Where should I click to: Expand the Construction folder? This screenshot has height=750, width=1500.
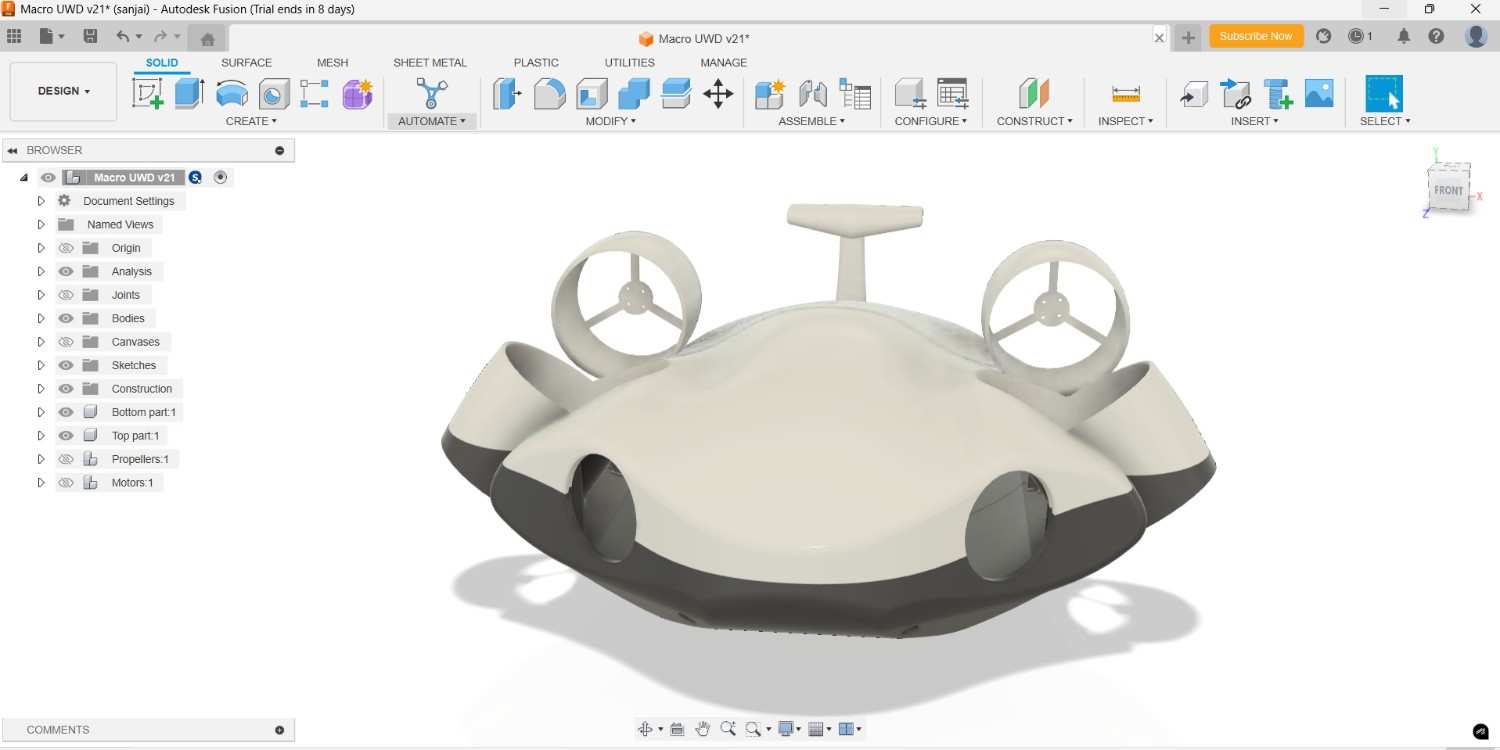[41, 389]
